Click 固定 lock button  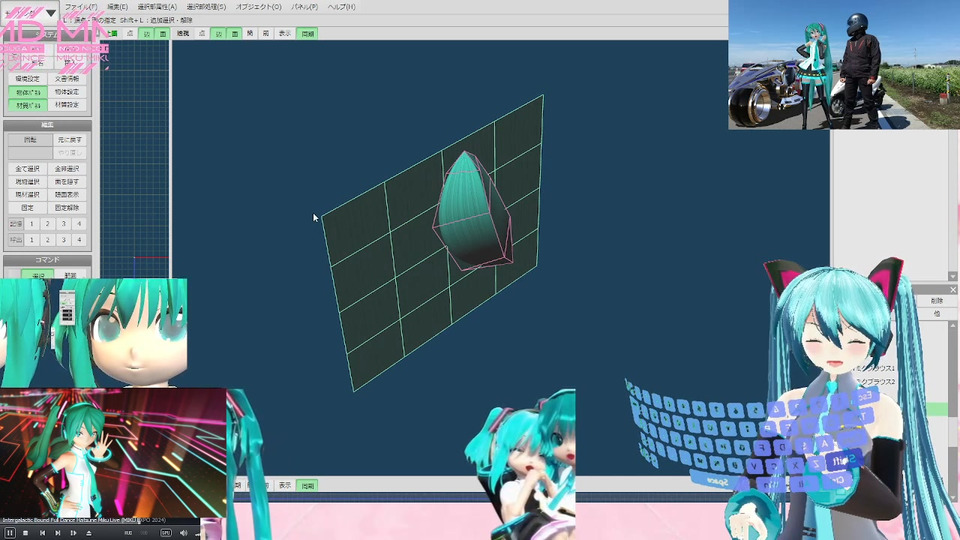coord(28,208)
